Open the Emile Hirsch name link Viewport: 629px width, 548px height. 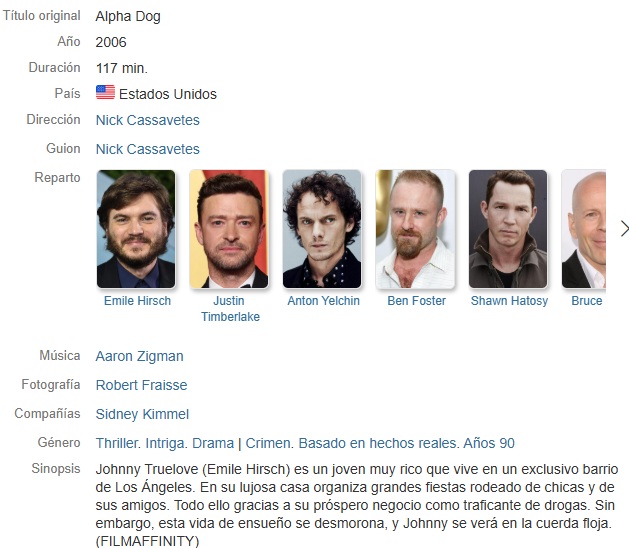point(137,300)
